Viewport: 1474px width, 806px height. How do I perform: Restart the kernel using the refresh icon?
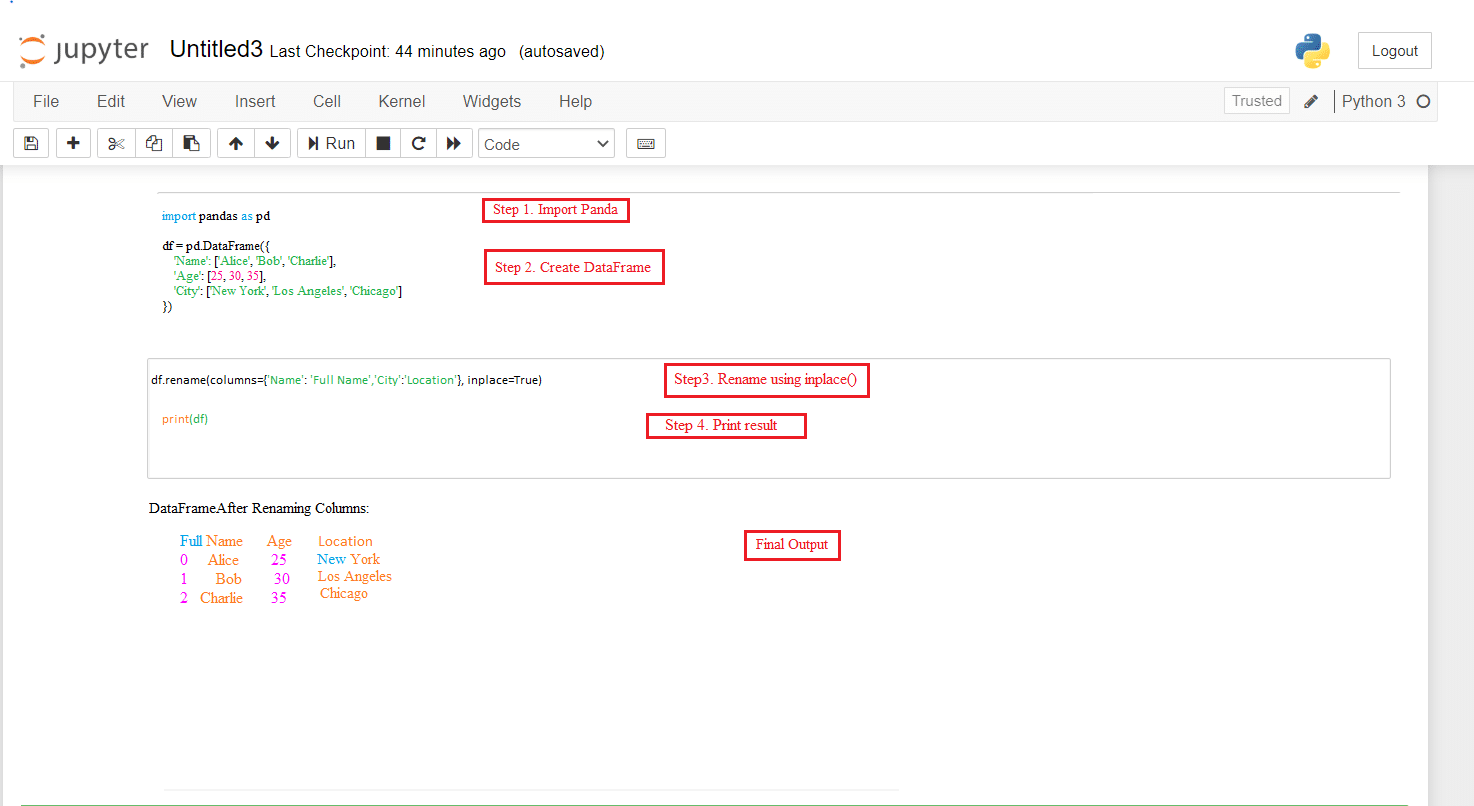[x=418, y=143]
